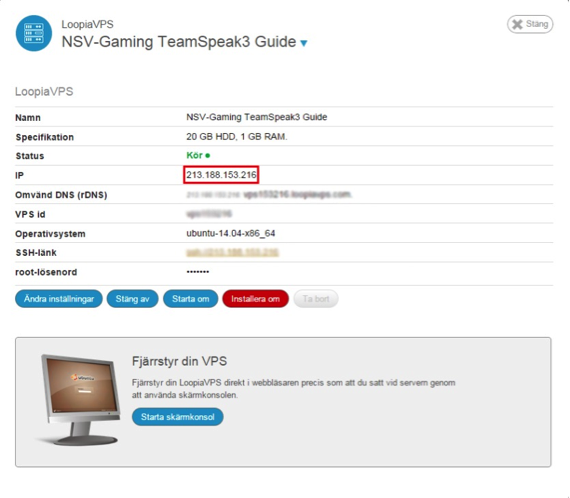Click the ubuntu-14.04-x86_64 operating system value
The height and width of the screenshot is (498, 570).
[x=230, y=233]
